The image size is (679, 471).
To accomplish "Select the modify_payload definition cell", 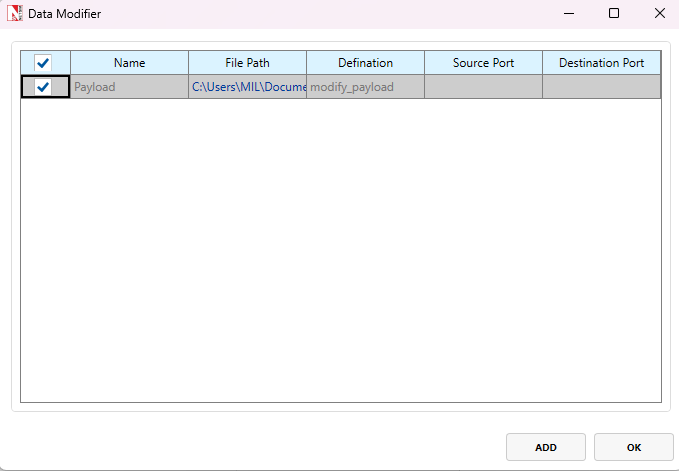I will pyautogui.click(x=365, y=87).
